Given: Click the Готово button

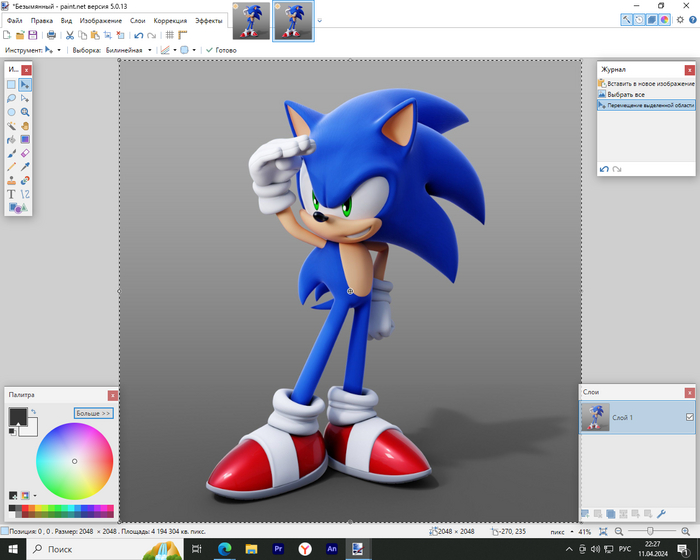Looking at the screenshot, I should pos(221,50).
